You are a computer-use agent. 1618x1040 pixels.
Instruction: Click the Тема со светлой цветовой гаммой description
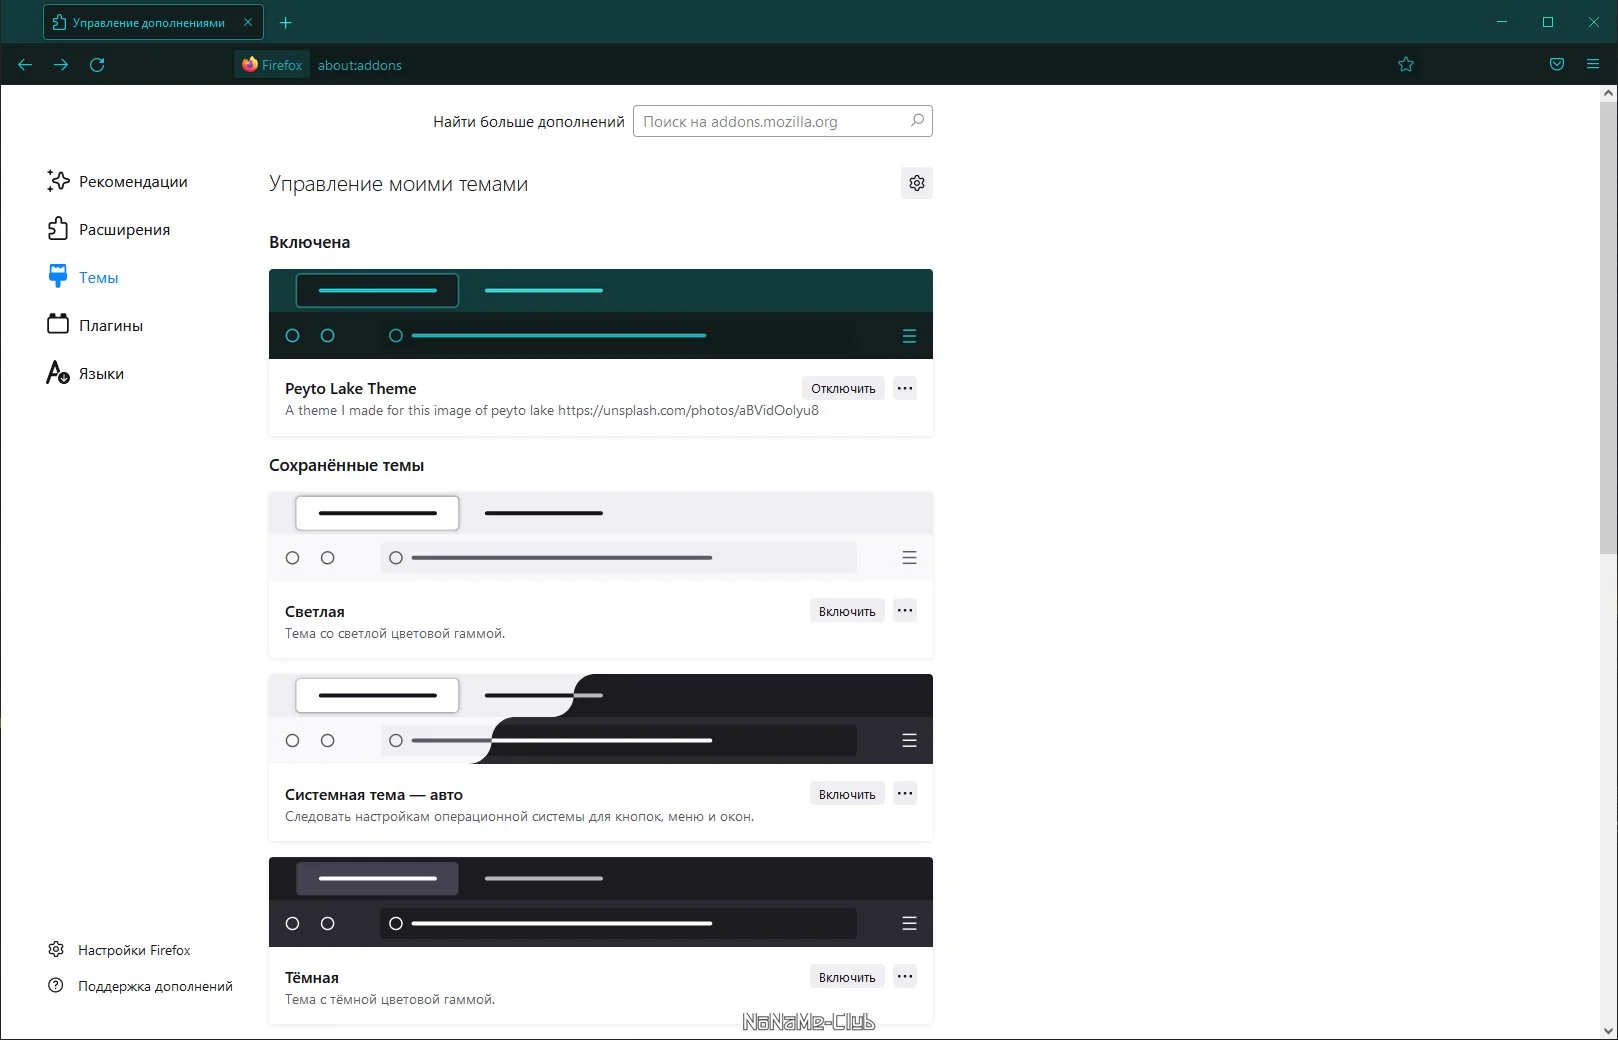pyautogui.click(x=395, y=633)
